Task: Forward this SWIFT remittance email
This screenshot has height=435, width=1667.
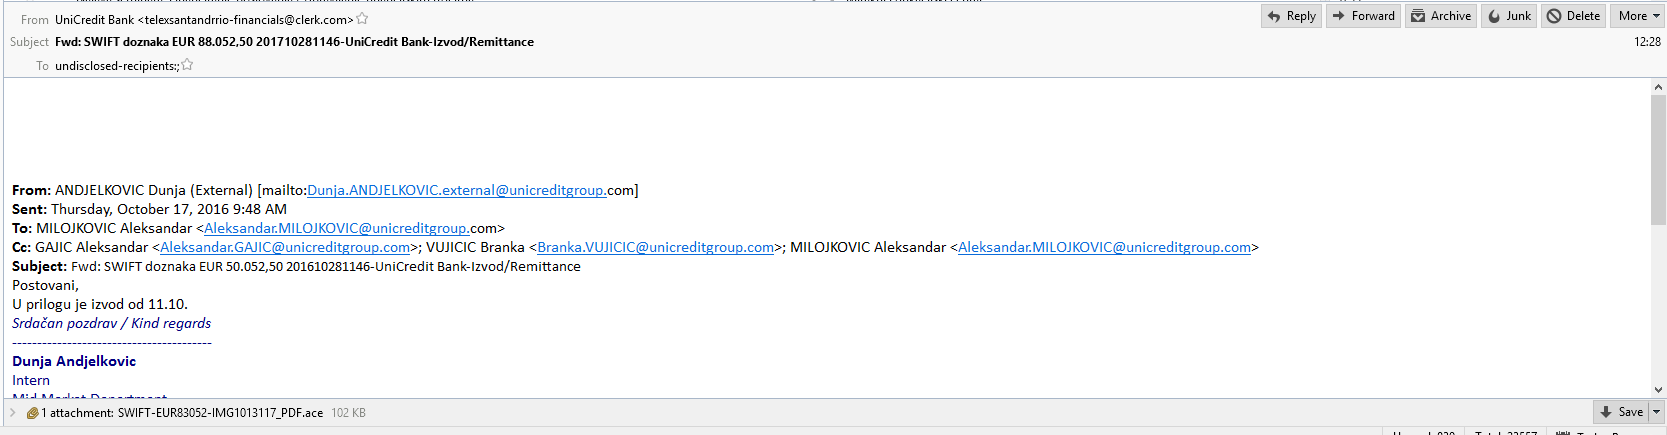Action: tap(1363, 16)
